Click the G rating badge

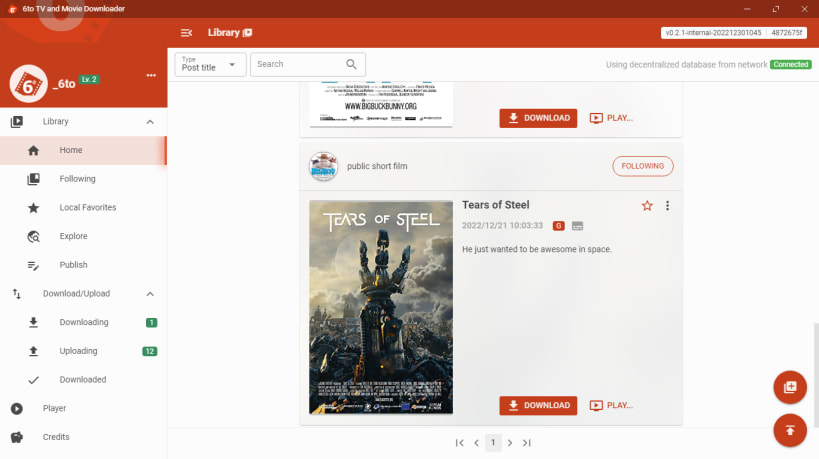point(558,226)
